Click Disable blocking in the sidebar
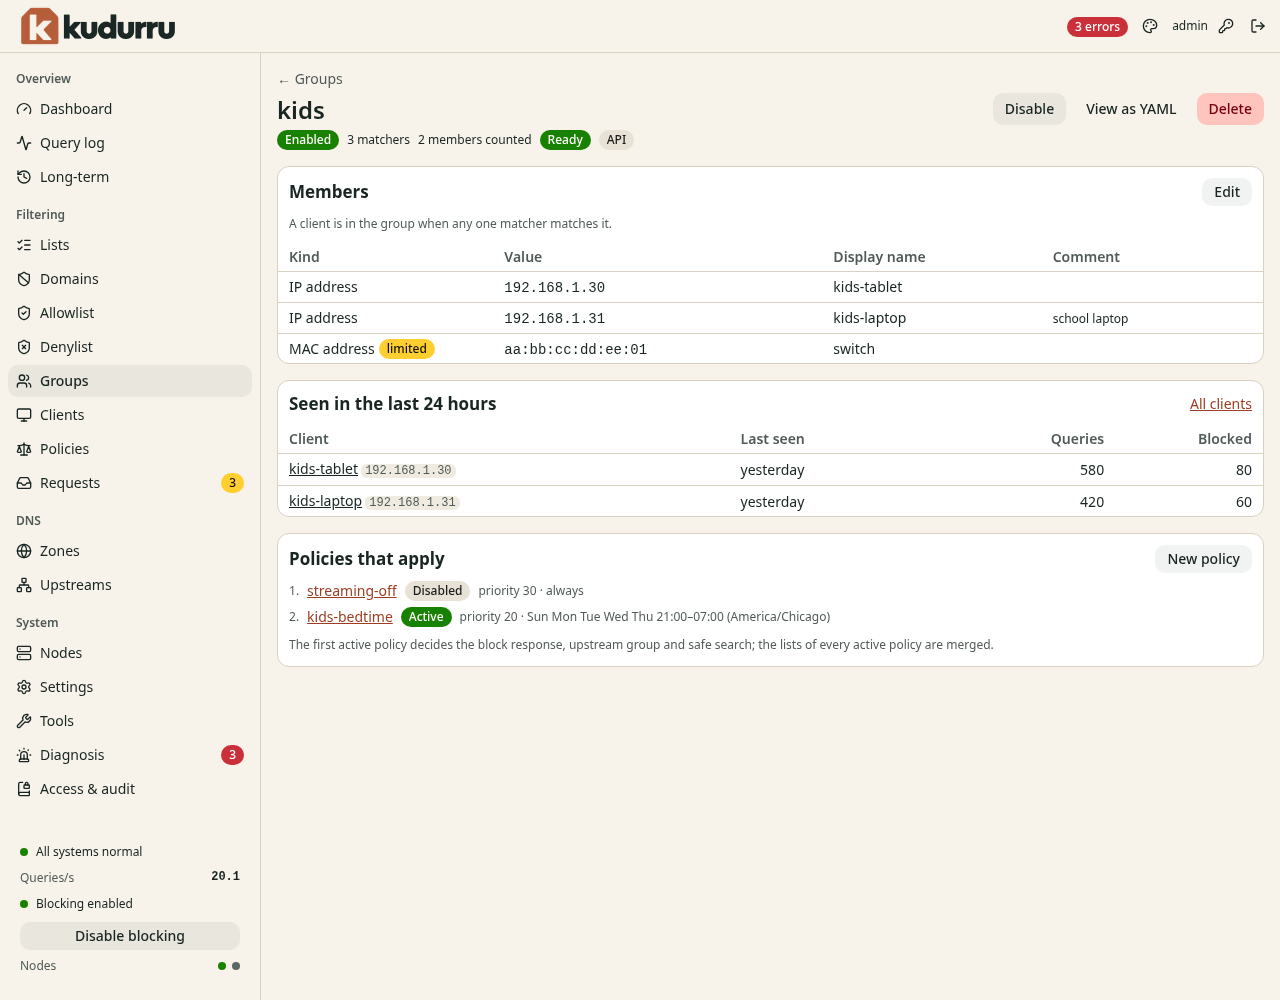 tap(130, 936)
